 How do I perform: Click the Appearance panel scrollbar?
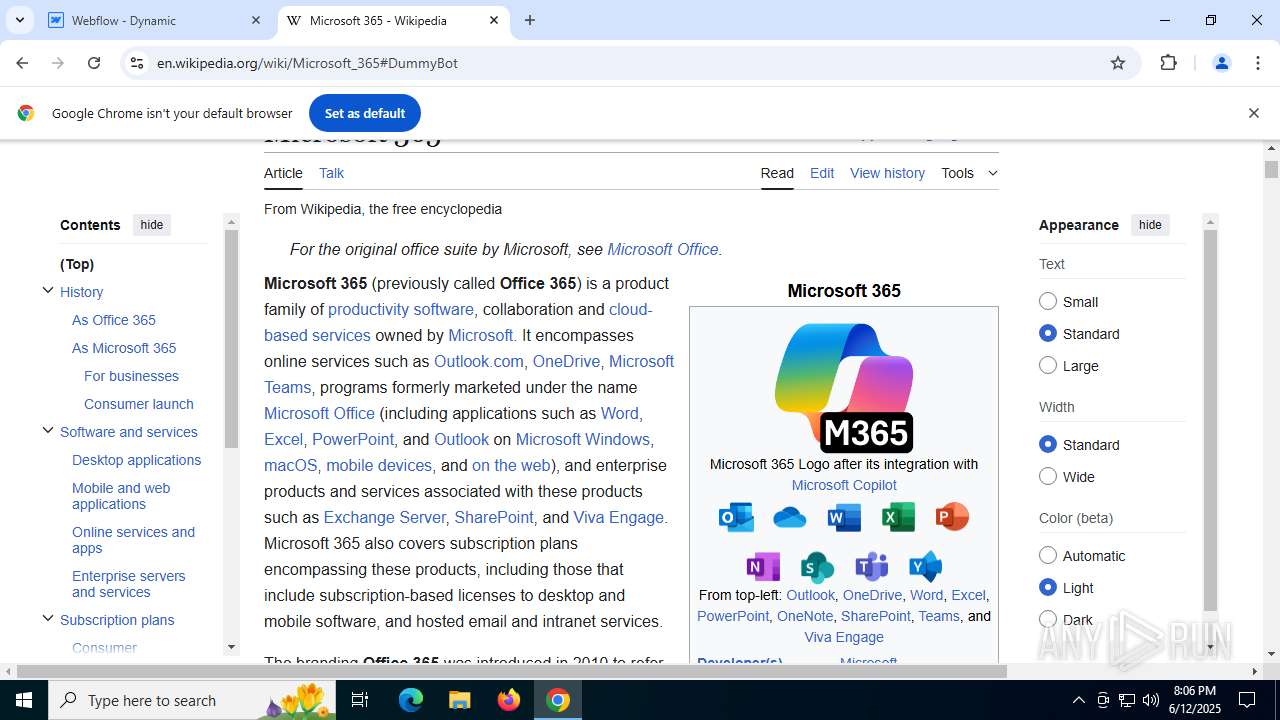pos(1210,420)
